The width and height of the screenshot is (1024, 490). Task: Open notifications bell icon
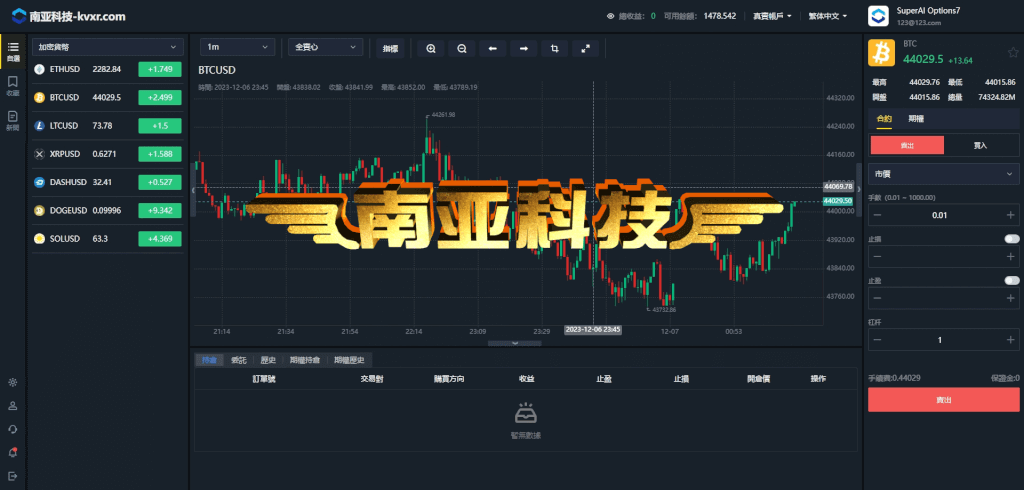pos(12,452)
